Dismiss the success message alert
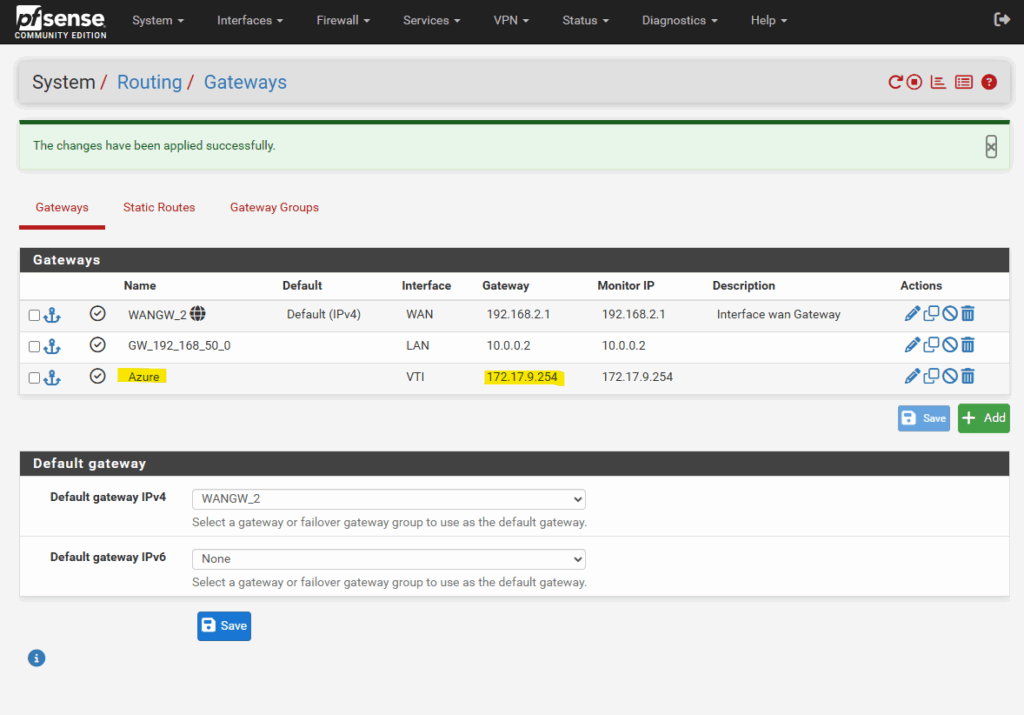Image resolution: width=1024 pixels, height=715 pixels. tap(991, 146)
